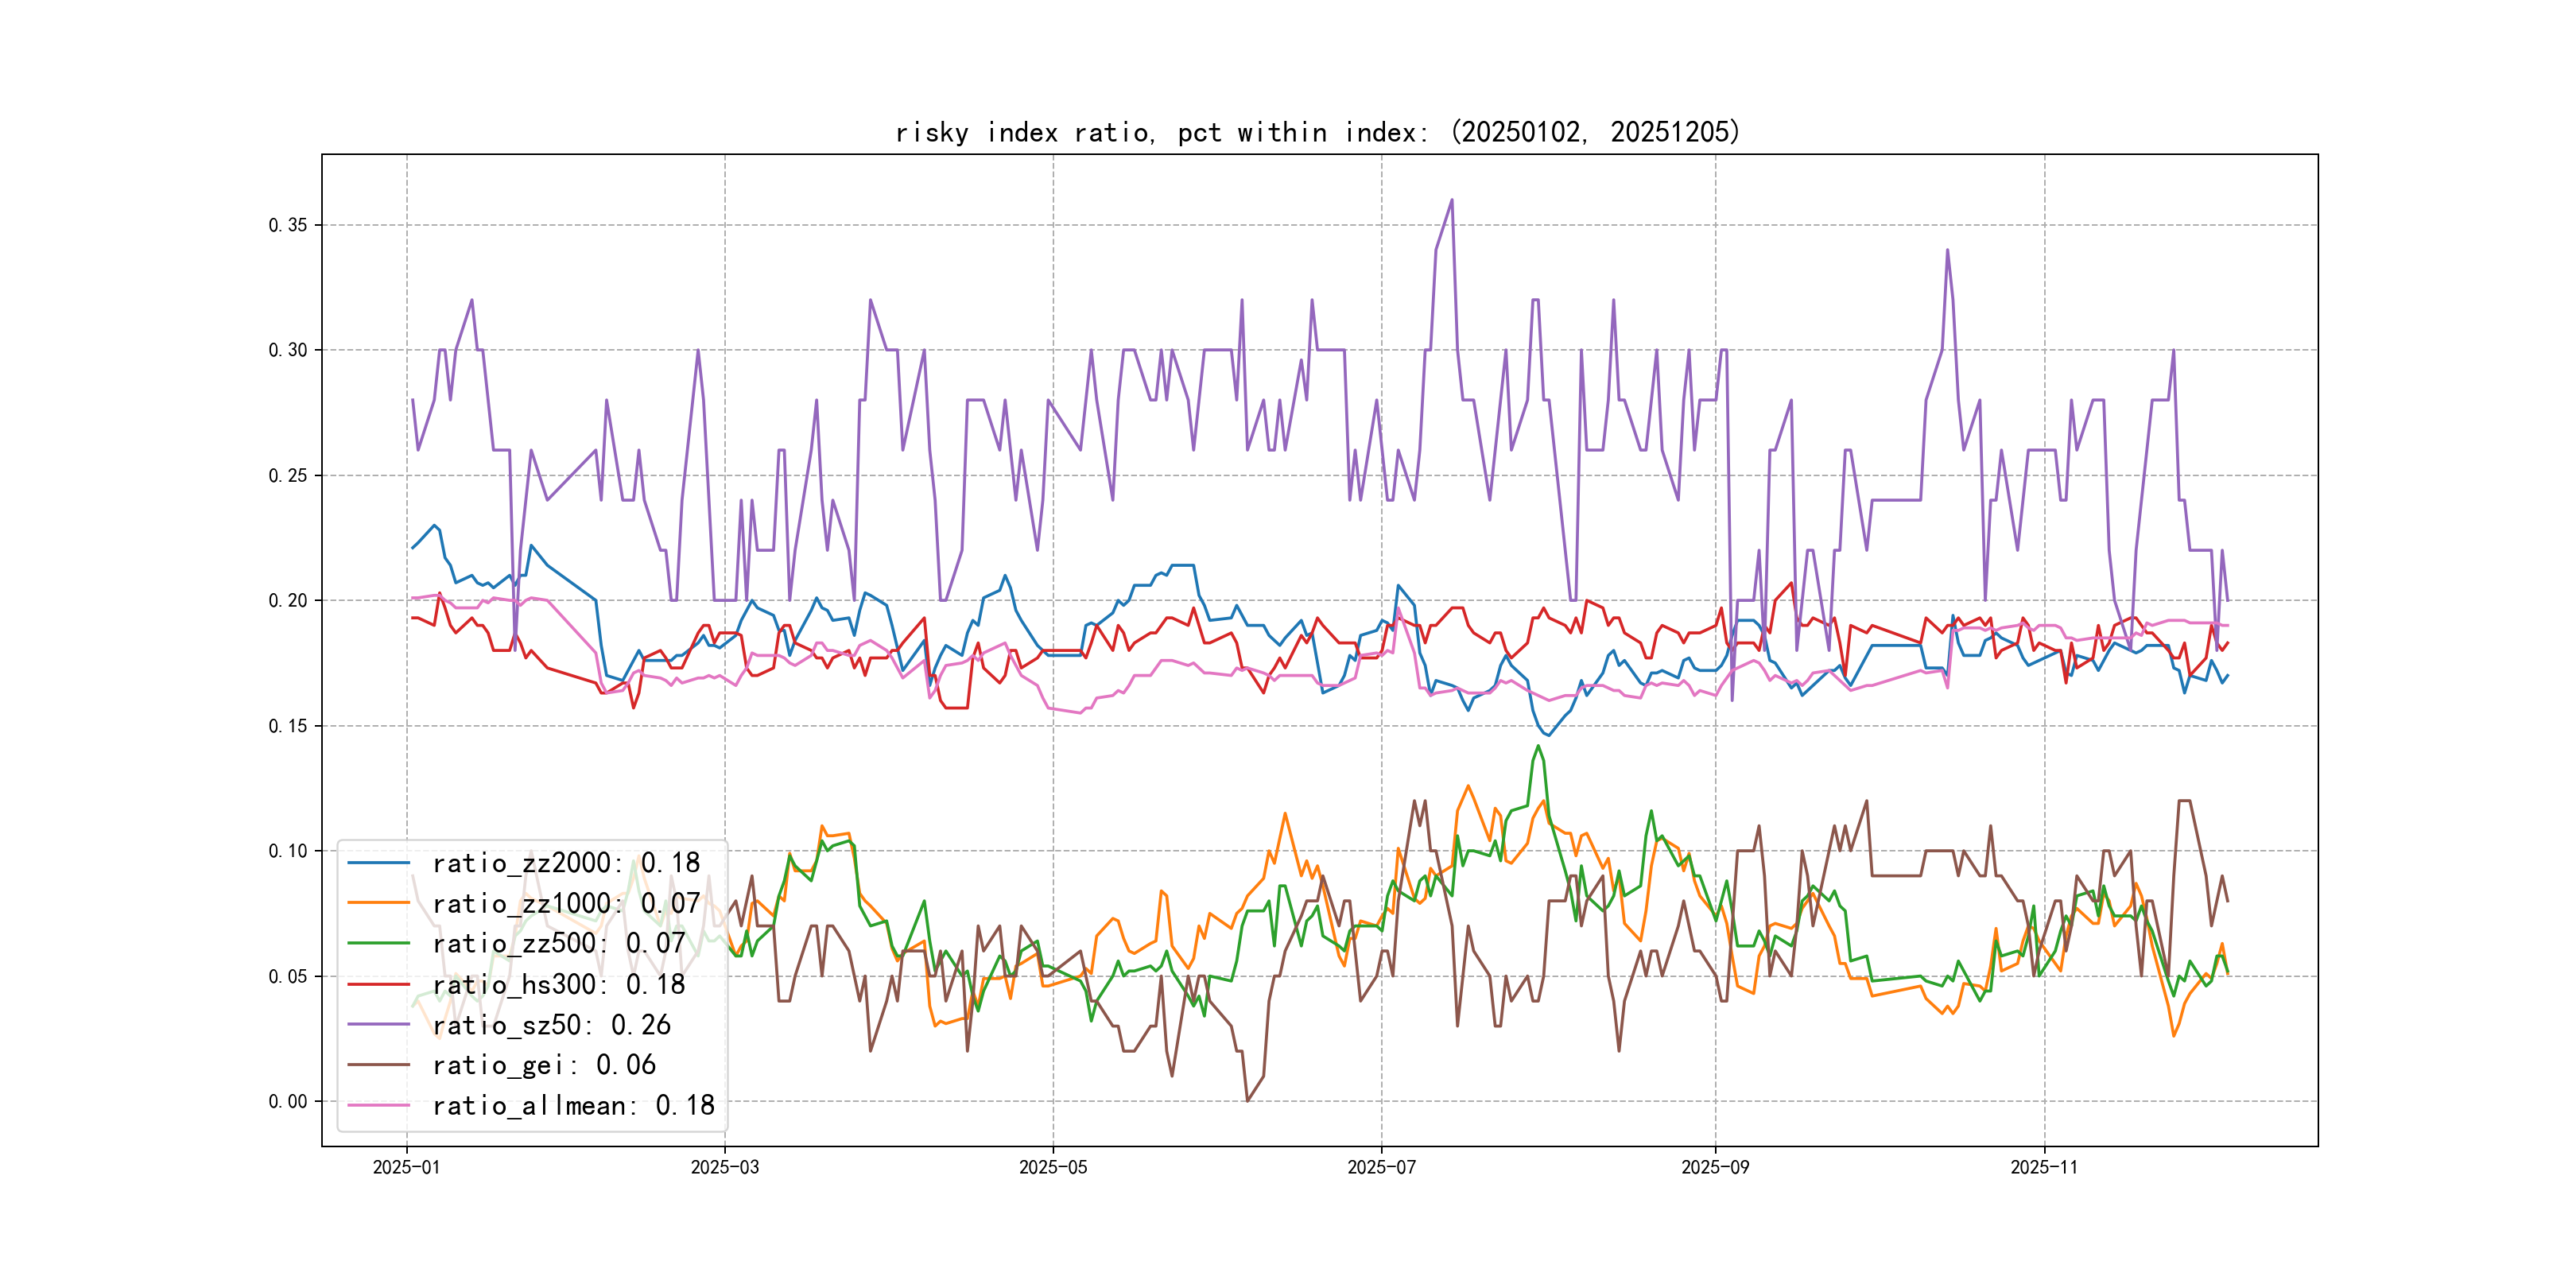Click the 0.35 y-axis tick label
Viewport: 2576px width, 1288px height.
pos(288,225)
